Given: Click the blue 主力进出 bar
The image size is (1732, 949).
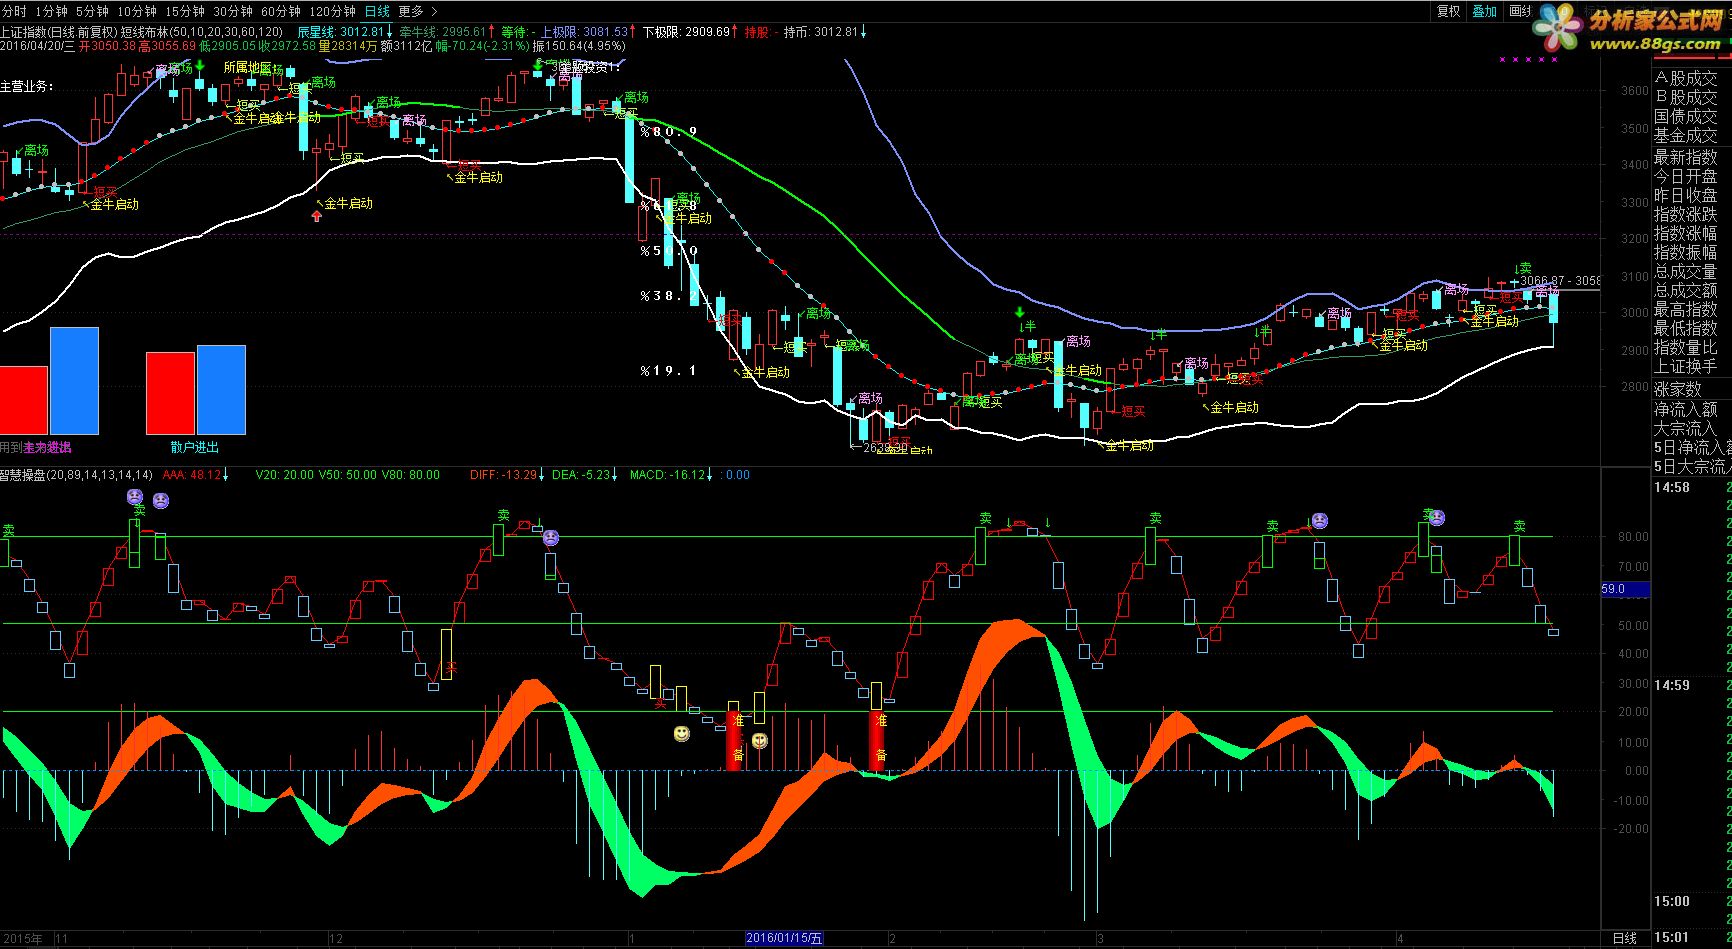Looking at the screenshot, I should coord(74,381).
